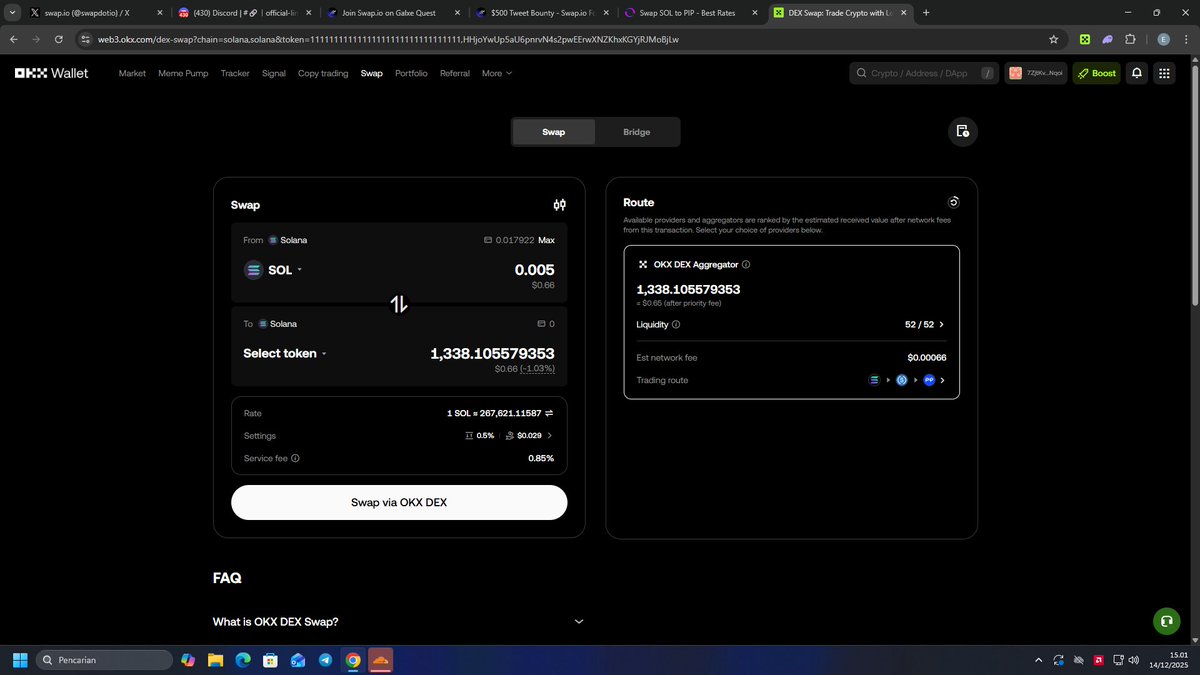Open Tracker nav item

coord(235,73)
